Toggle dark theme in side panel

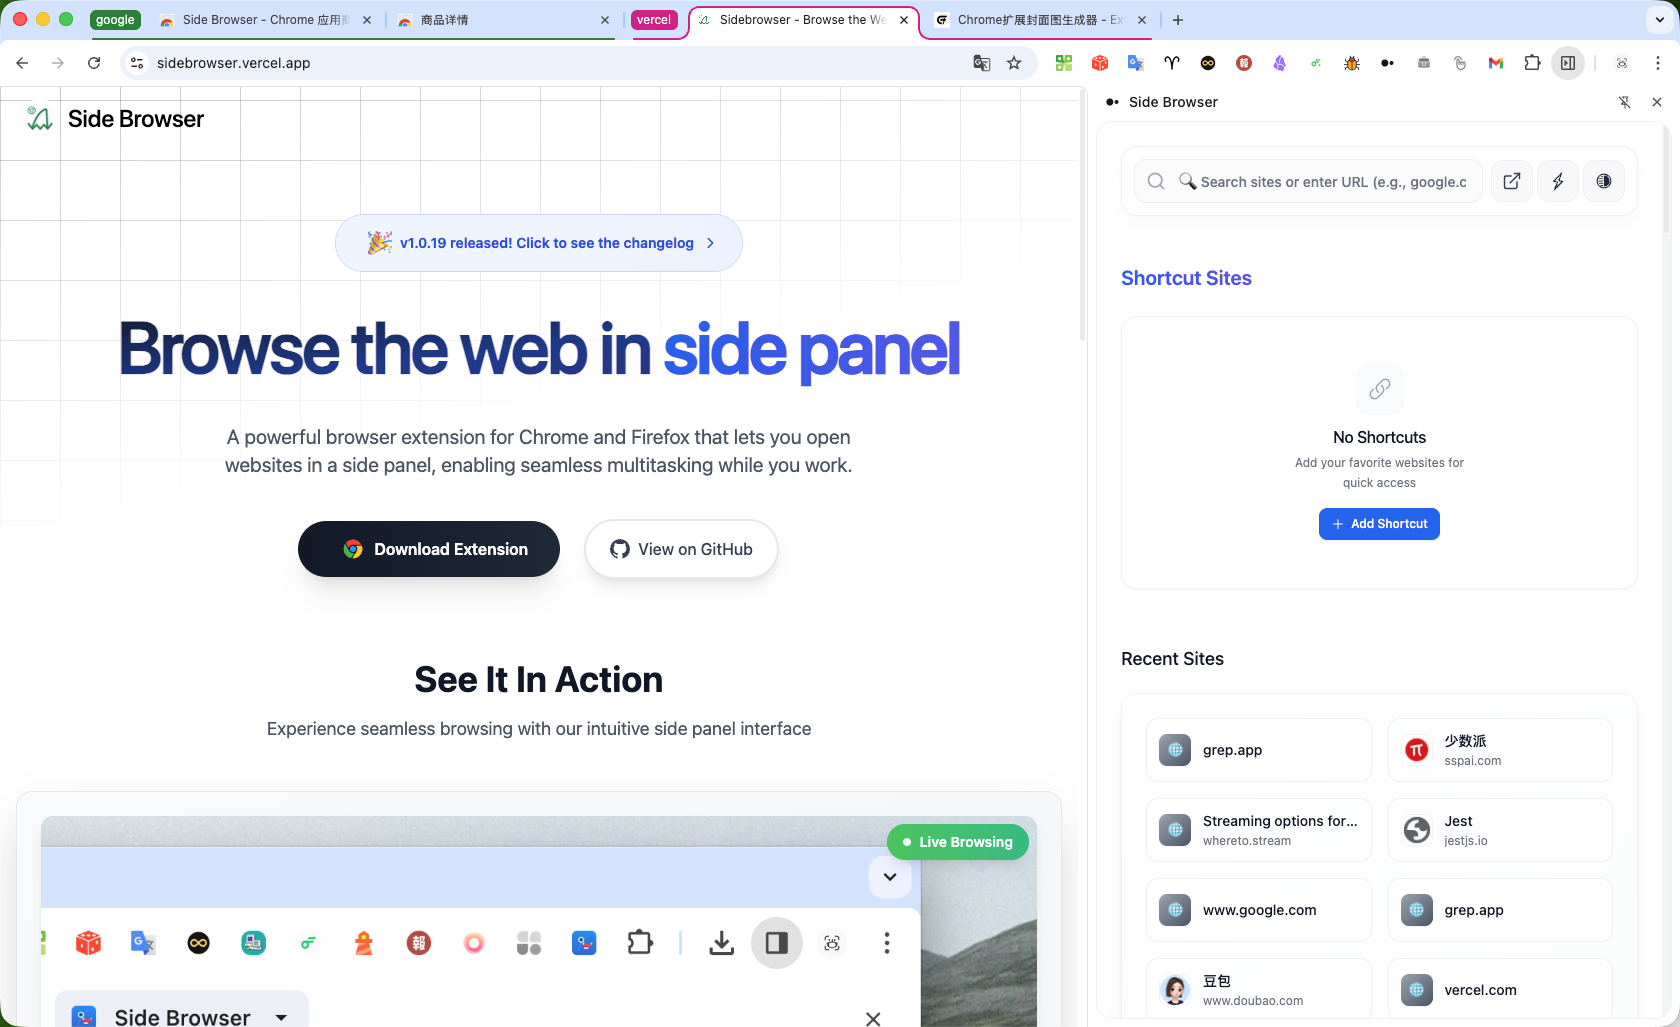[1604, 181]
